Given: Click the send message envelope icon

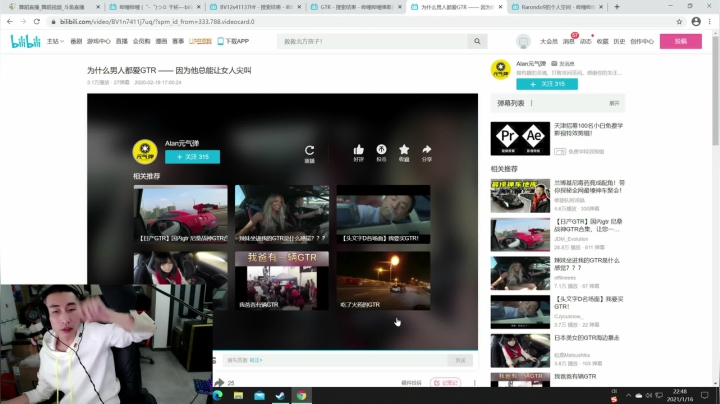Looking at the screenshot, I should (x=554, y=64).
